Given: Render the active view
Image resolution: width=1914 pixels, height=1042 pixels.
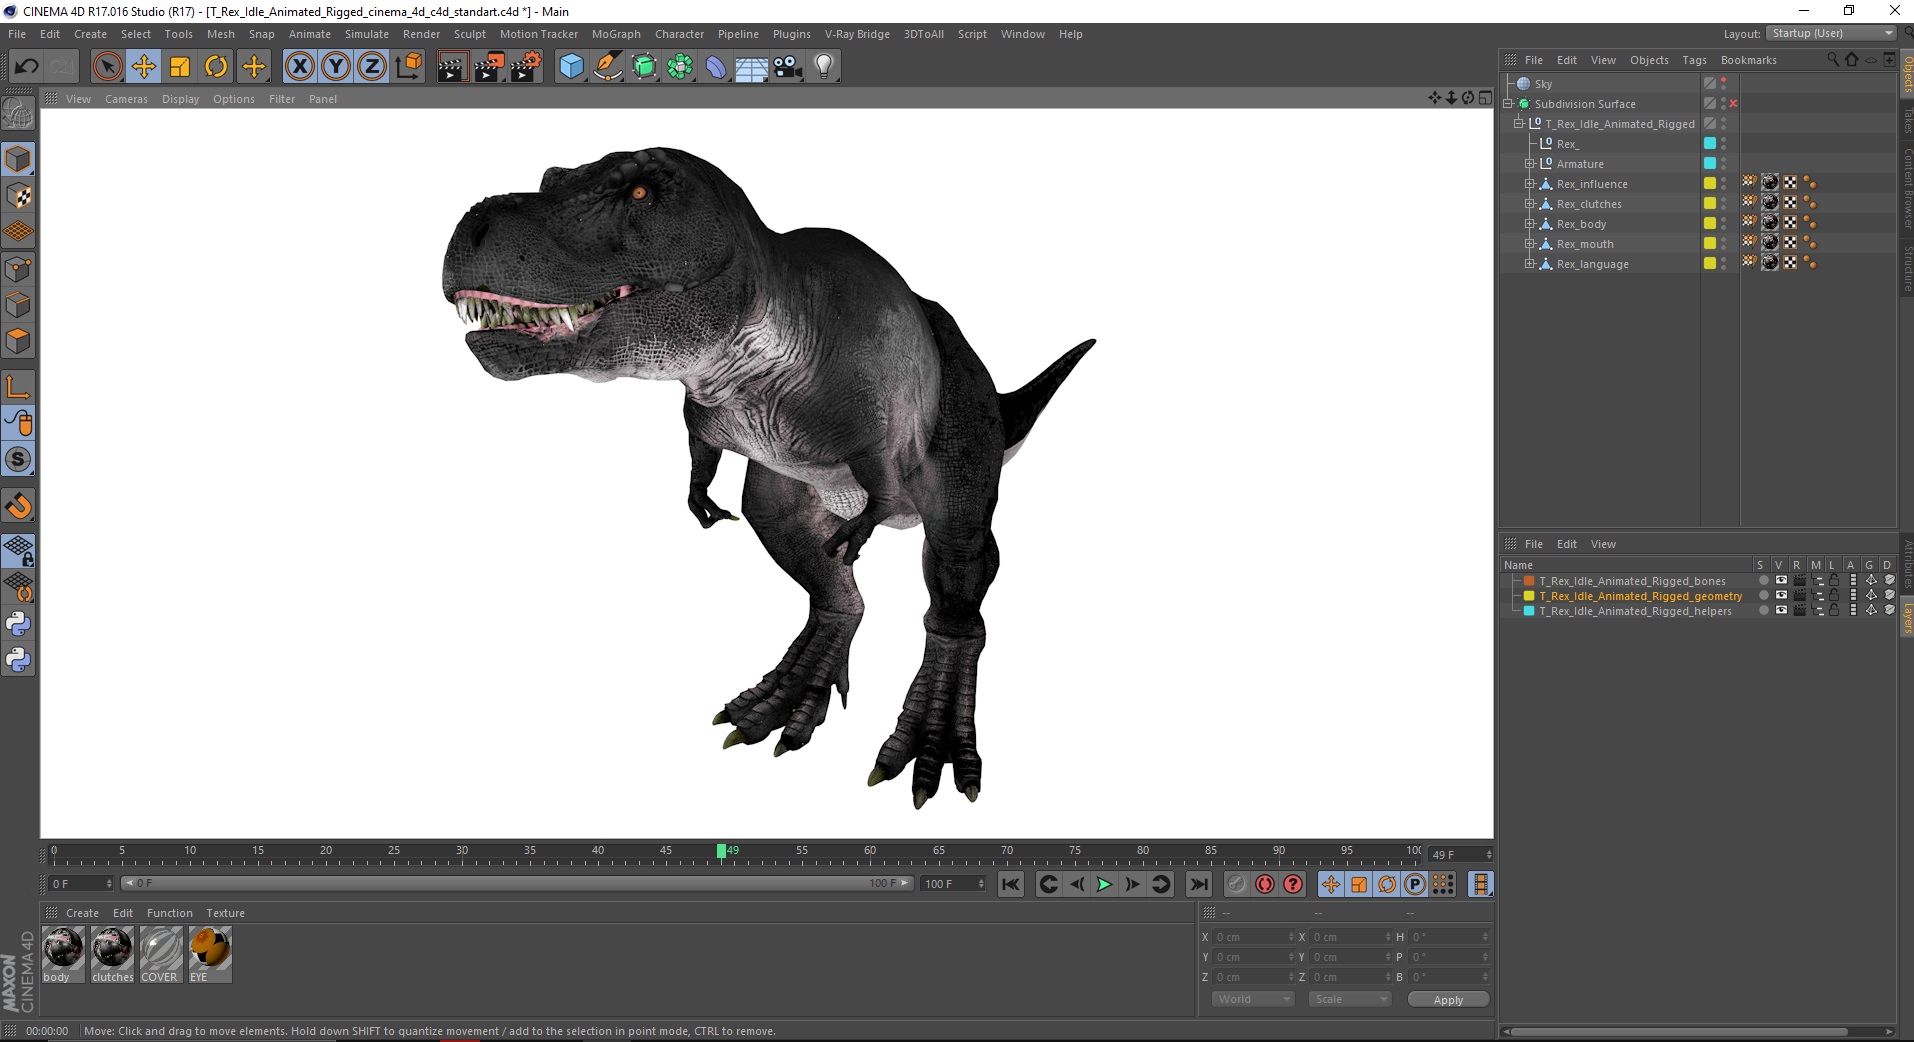Looking at the screenshot, I should pyautogui.click(x=452, y=67).
